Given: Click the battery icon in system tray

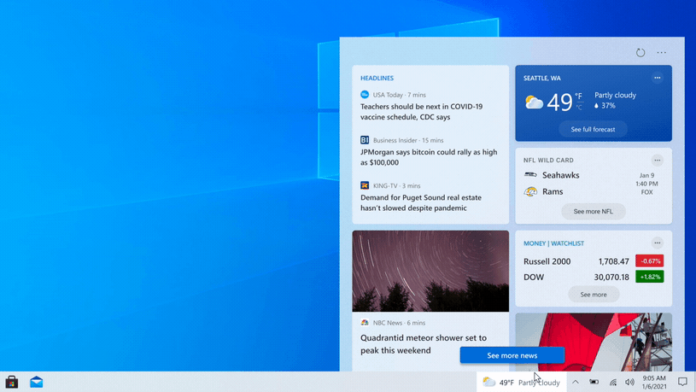Looking at the screenshot, I should point(594,382).
